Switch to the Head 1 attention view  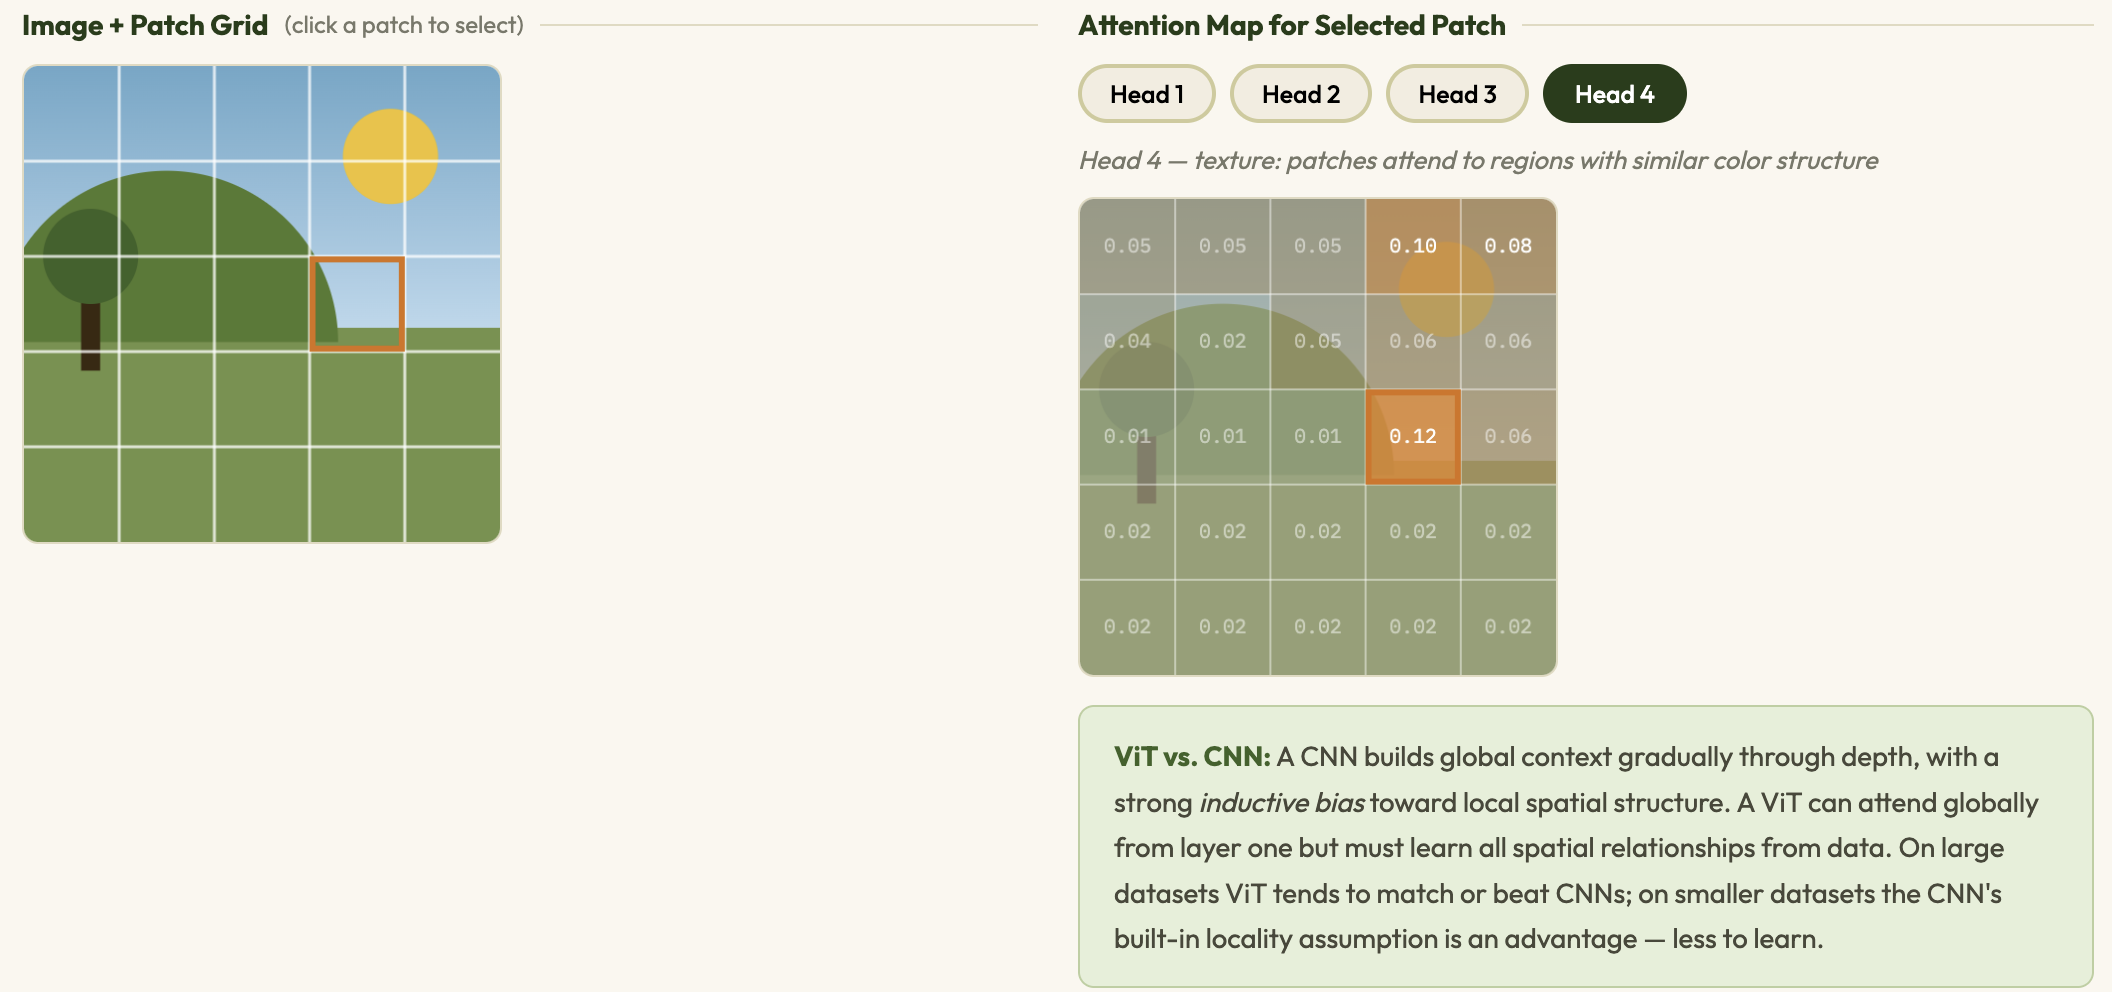coord(1146,94)
